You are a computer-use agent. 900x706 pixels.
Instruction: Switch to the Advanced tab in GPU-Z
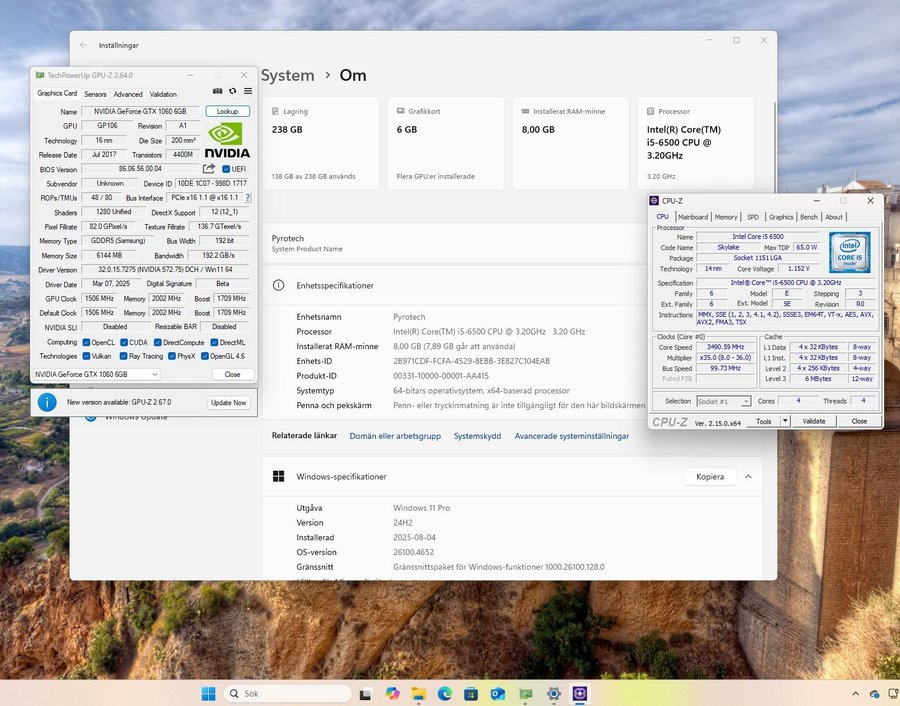(127, 94)
